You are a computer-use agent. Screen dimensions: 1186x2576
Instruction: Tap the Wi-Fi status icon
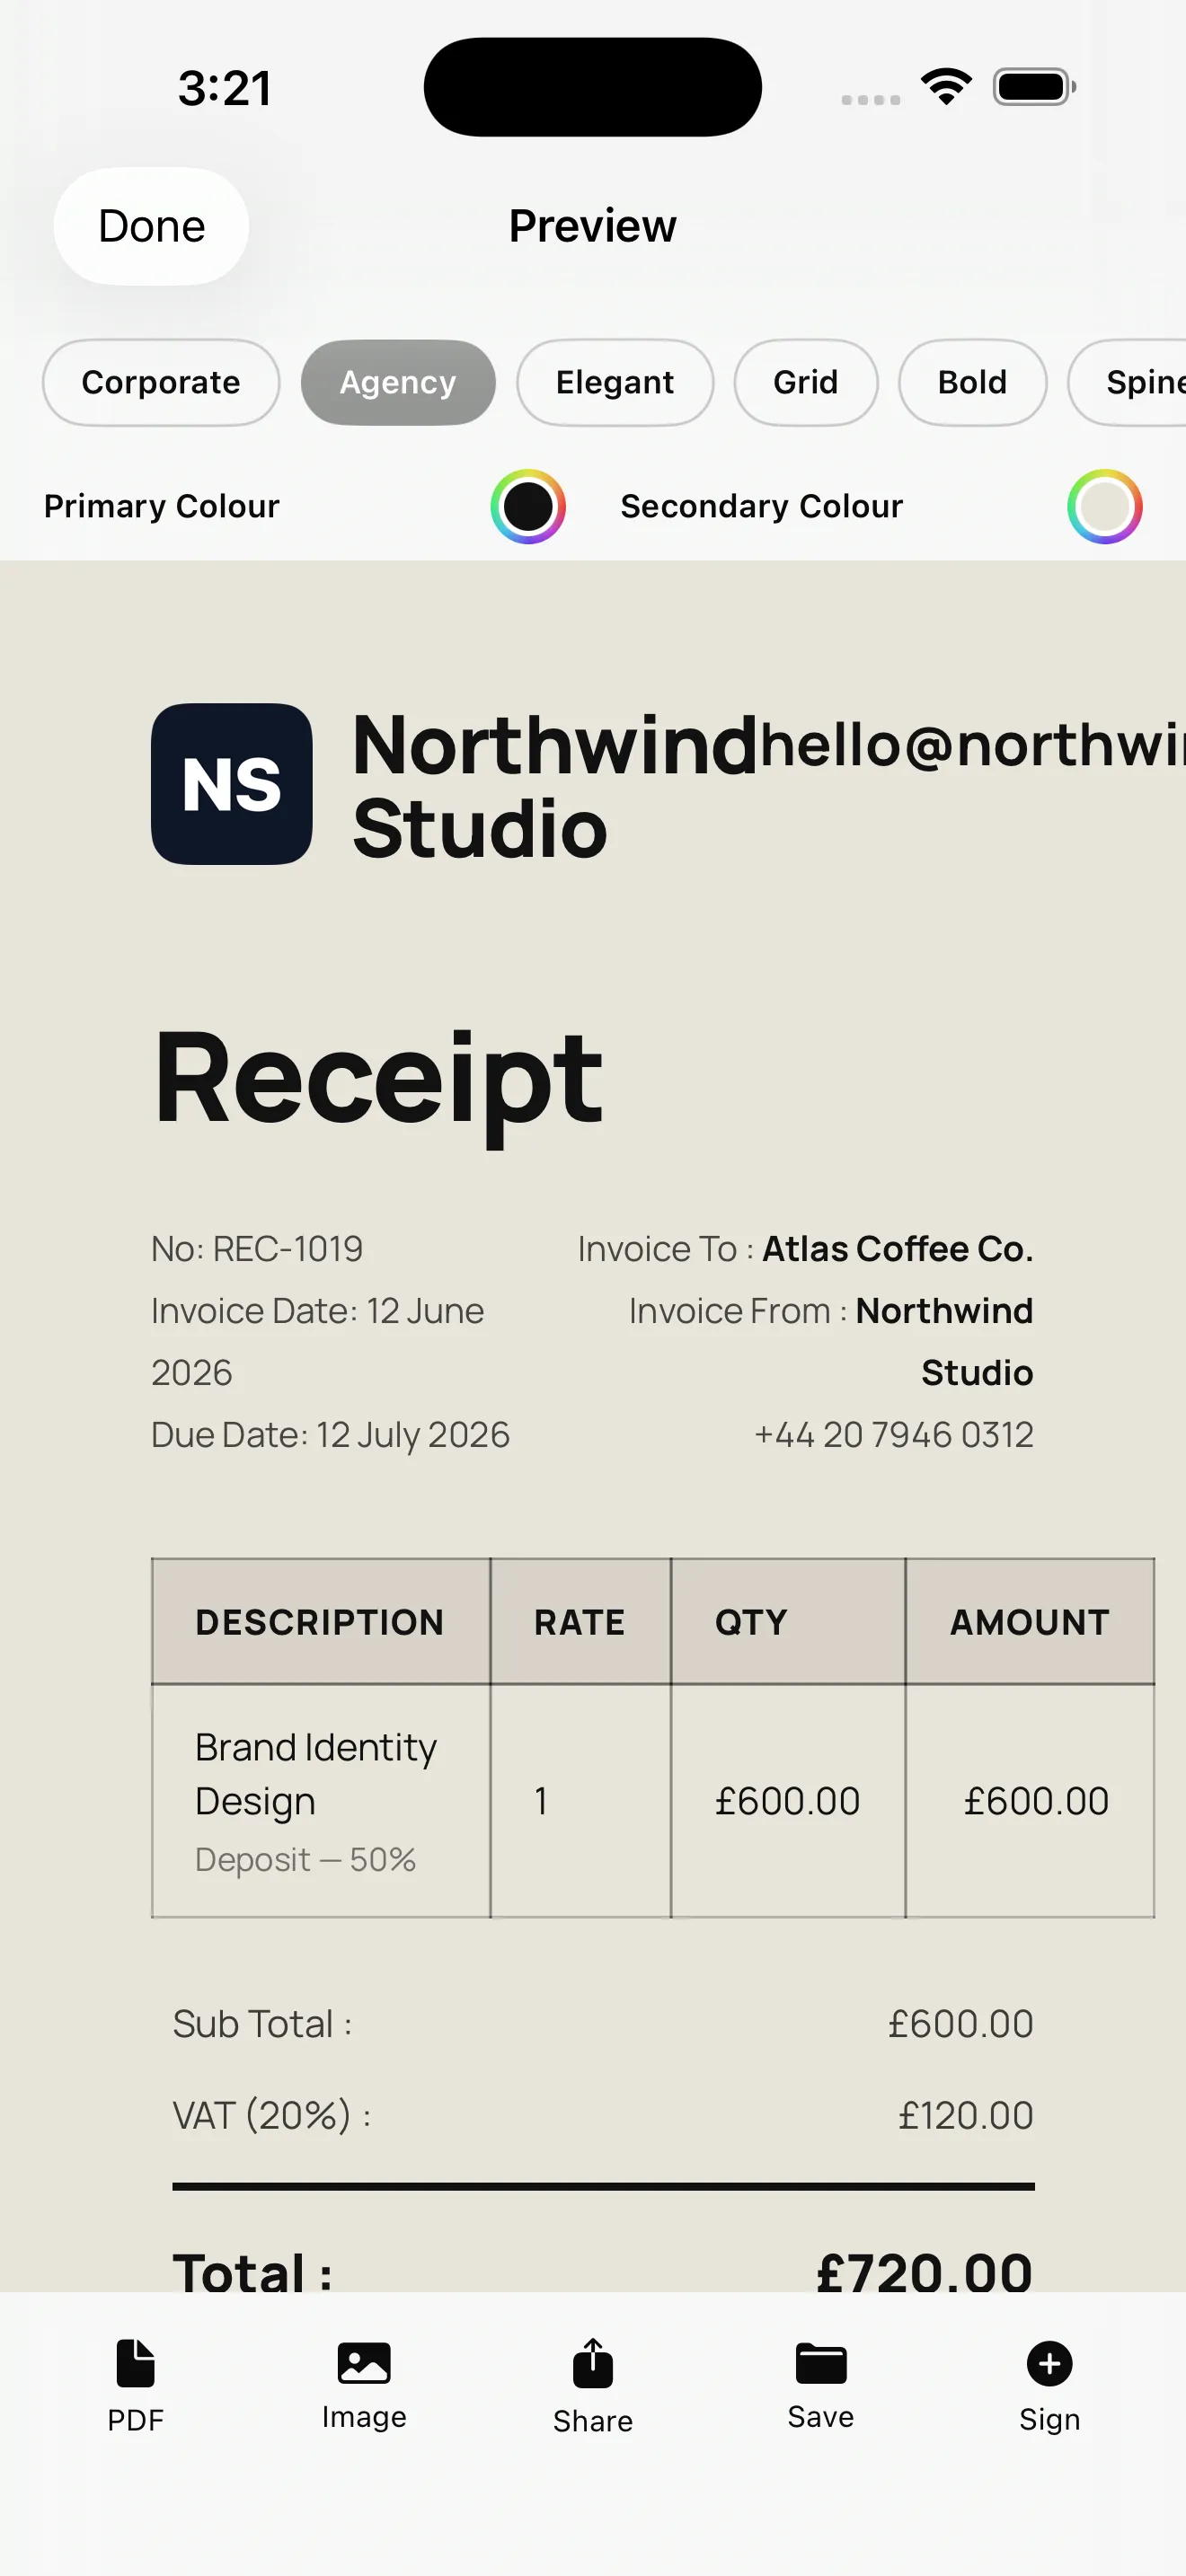click(946, 87)
